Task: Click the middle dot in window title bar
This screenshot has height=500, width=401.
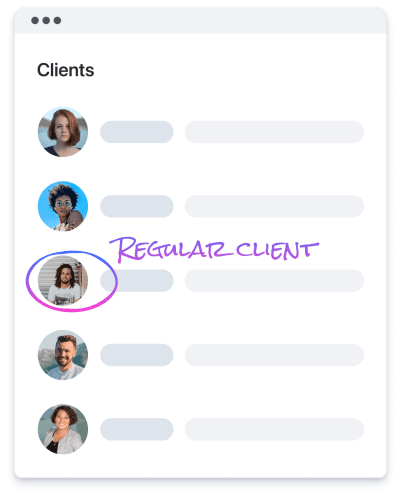Action: pos(46,20)
